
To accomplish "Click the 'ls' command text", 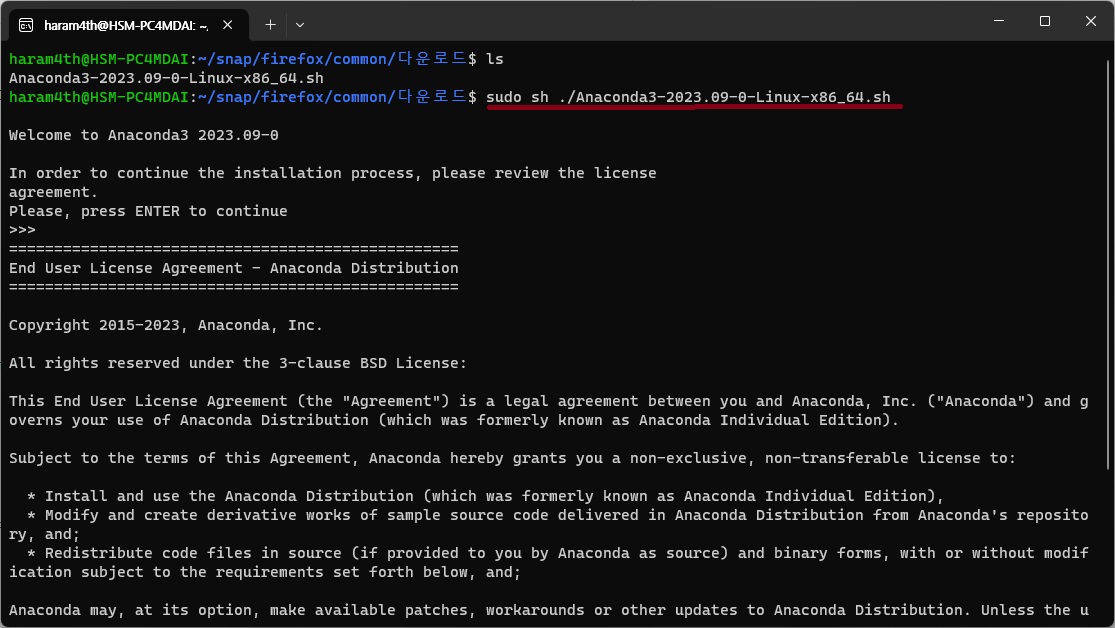I will (x=495, y=59).
